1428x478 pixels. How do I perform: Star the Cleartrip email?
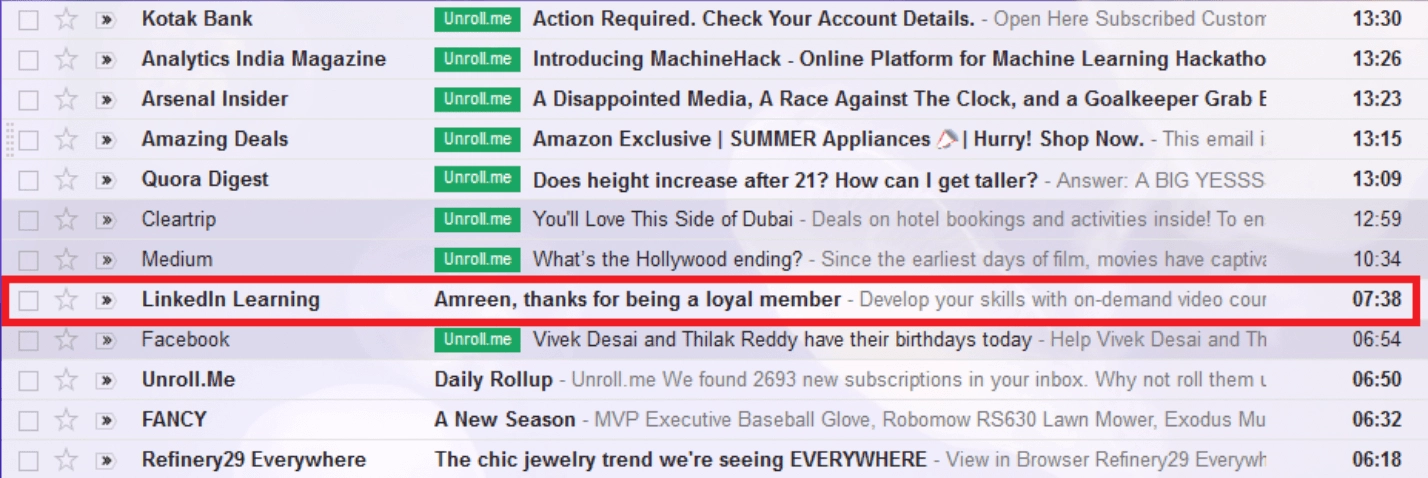click(66, 219)
